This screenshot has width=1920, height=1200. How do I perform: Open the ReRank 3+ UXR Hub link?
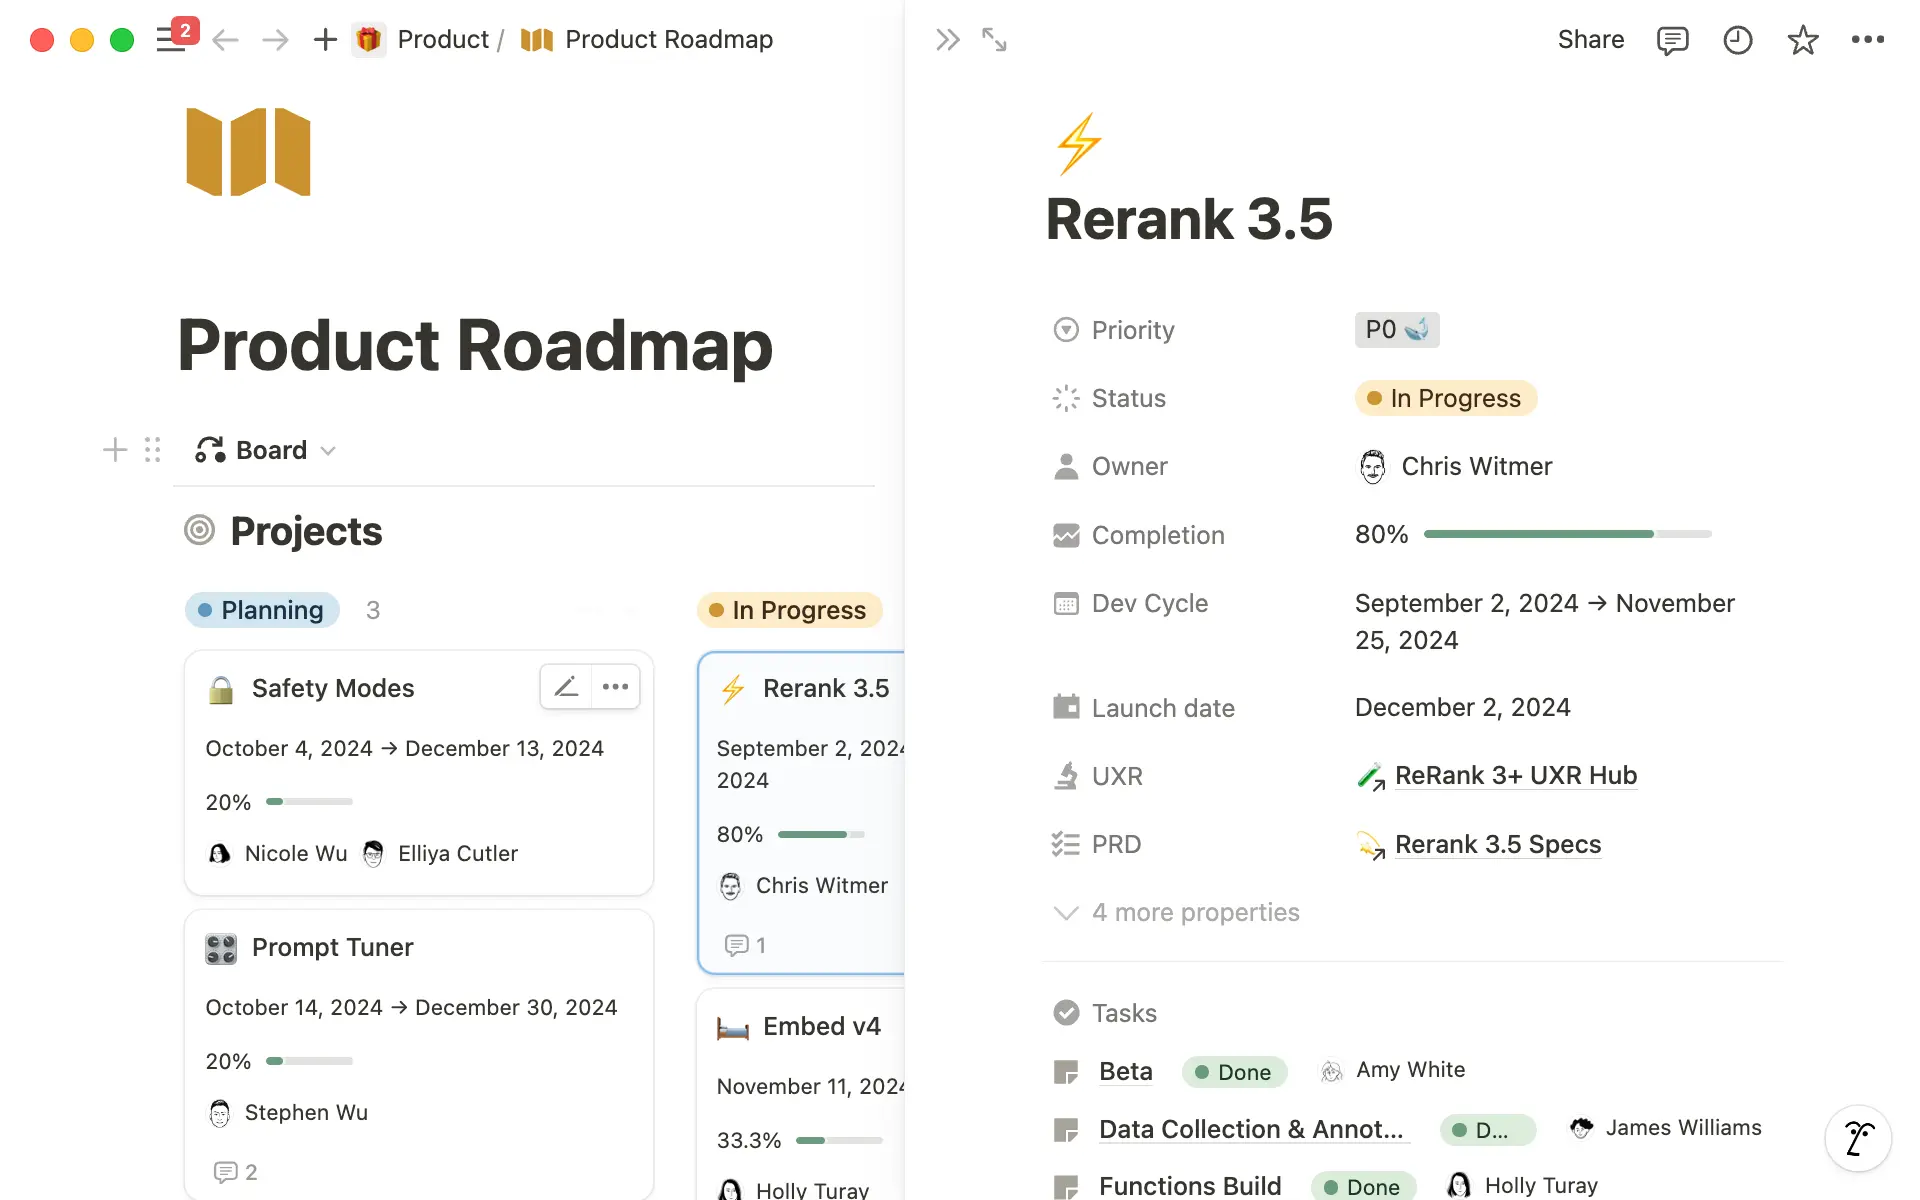click(x=1515, y=776)
